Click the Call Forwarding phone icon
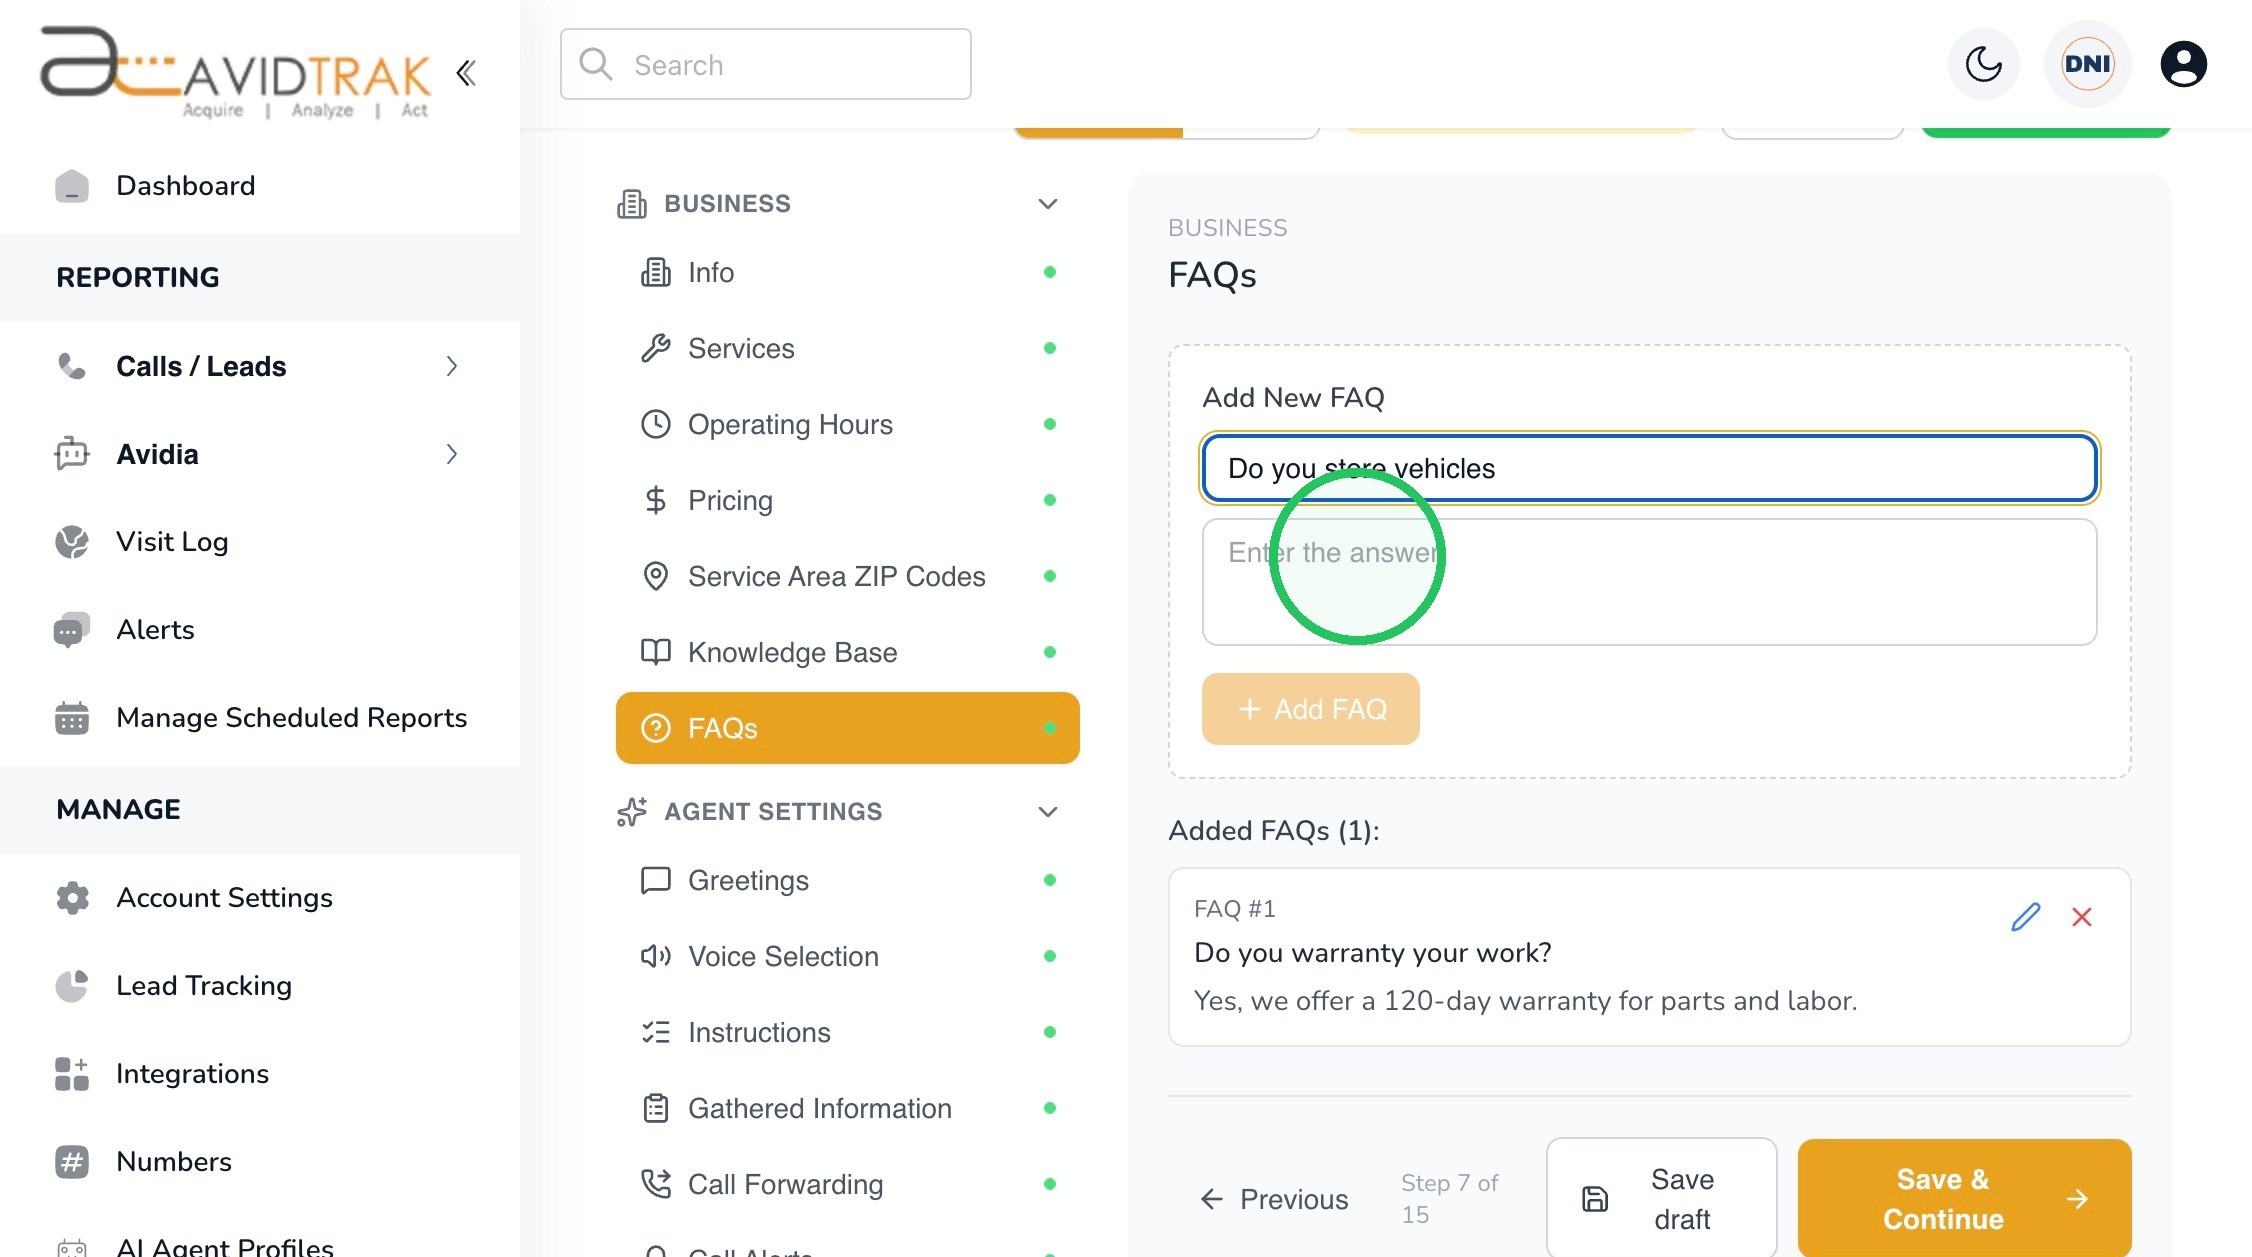The height and width of the screenshot is (1257, 2252). [655, 1184]
